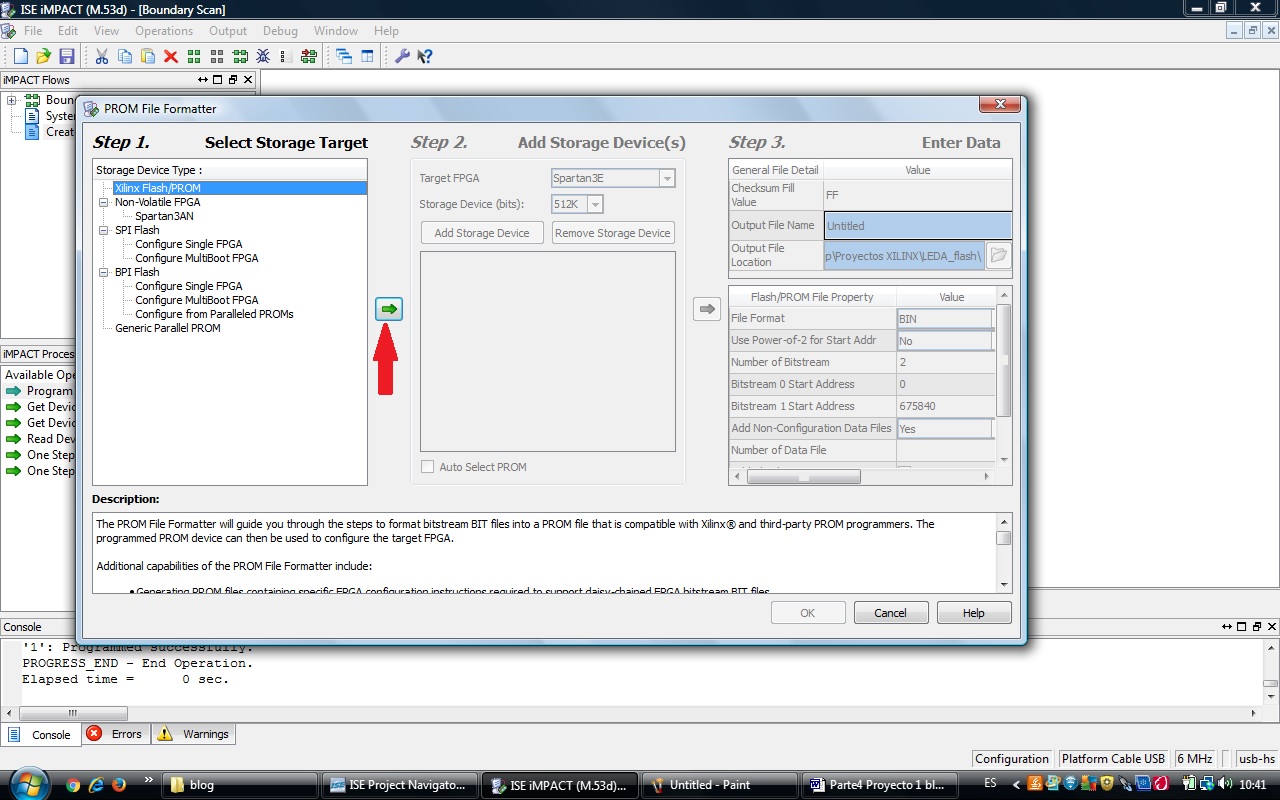Maximize the iMPACT Flows panel
Screen dimensions: 1280x800
(x=218, y=80)
